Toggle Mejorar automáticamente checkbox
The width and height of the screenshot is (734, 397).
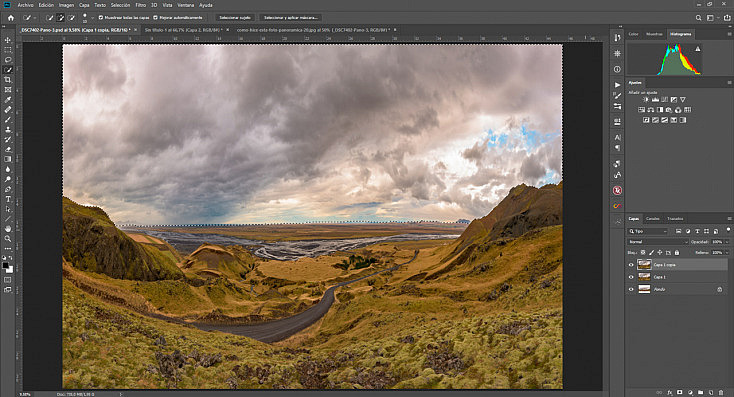(x=155, y=18)
